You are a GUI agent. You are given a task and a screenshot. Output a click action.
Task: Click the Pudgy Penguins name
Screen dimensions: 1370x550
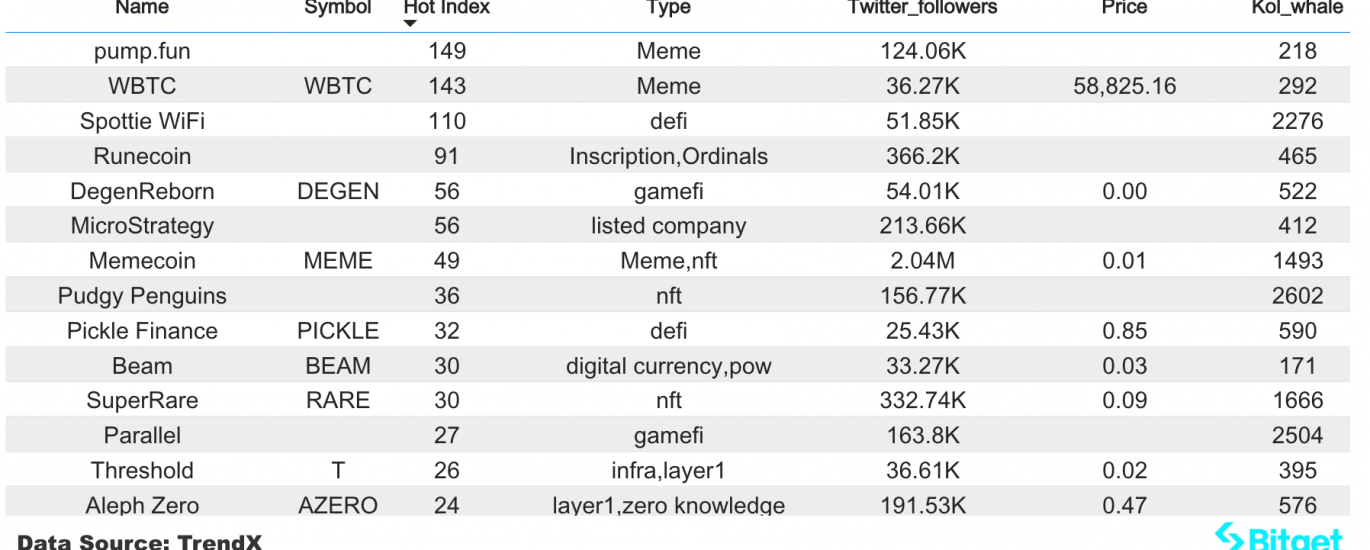142,296
